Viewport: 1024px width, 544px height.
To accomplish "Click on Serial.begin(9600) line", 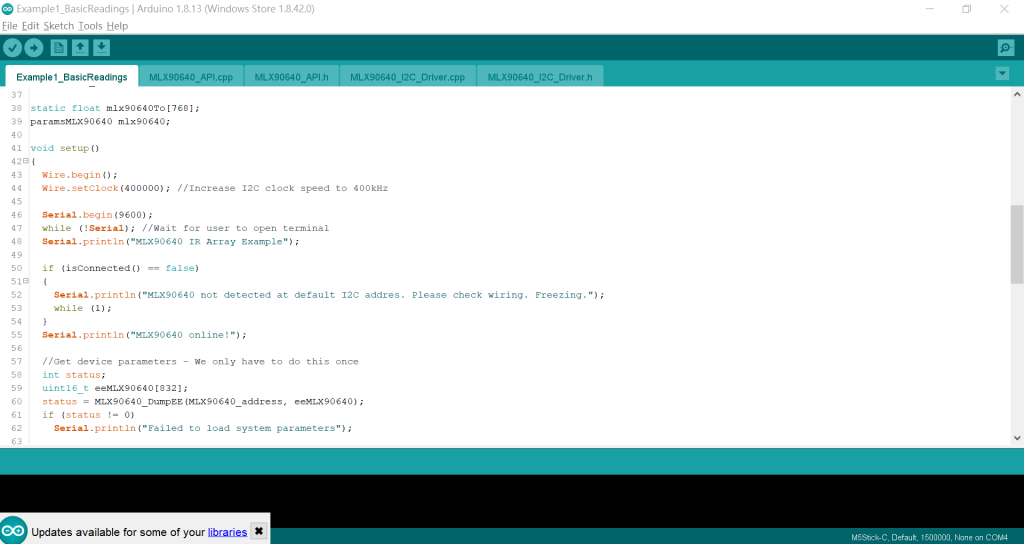I will [x=97, y=215].
